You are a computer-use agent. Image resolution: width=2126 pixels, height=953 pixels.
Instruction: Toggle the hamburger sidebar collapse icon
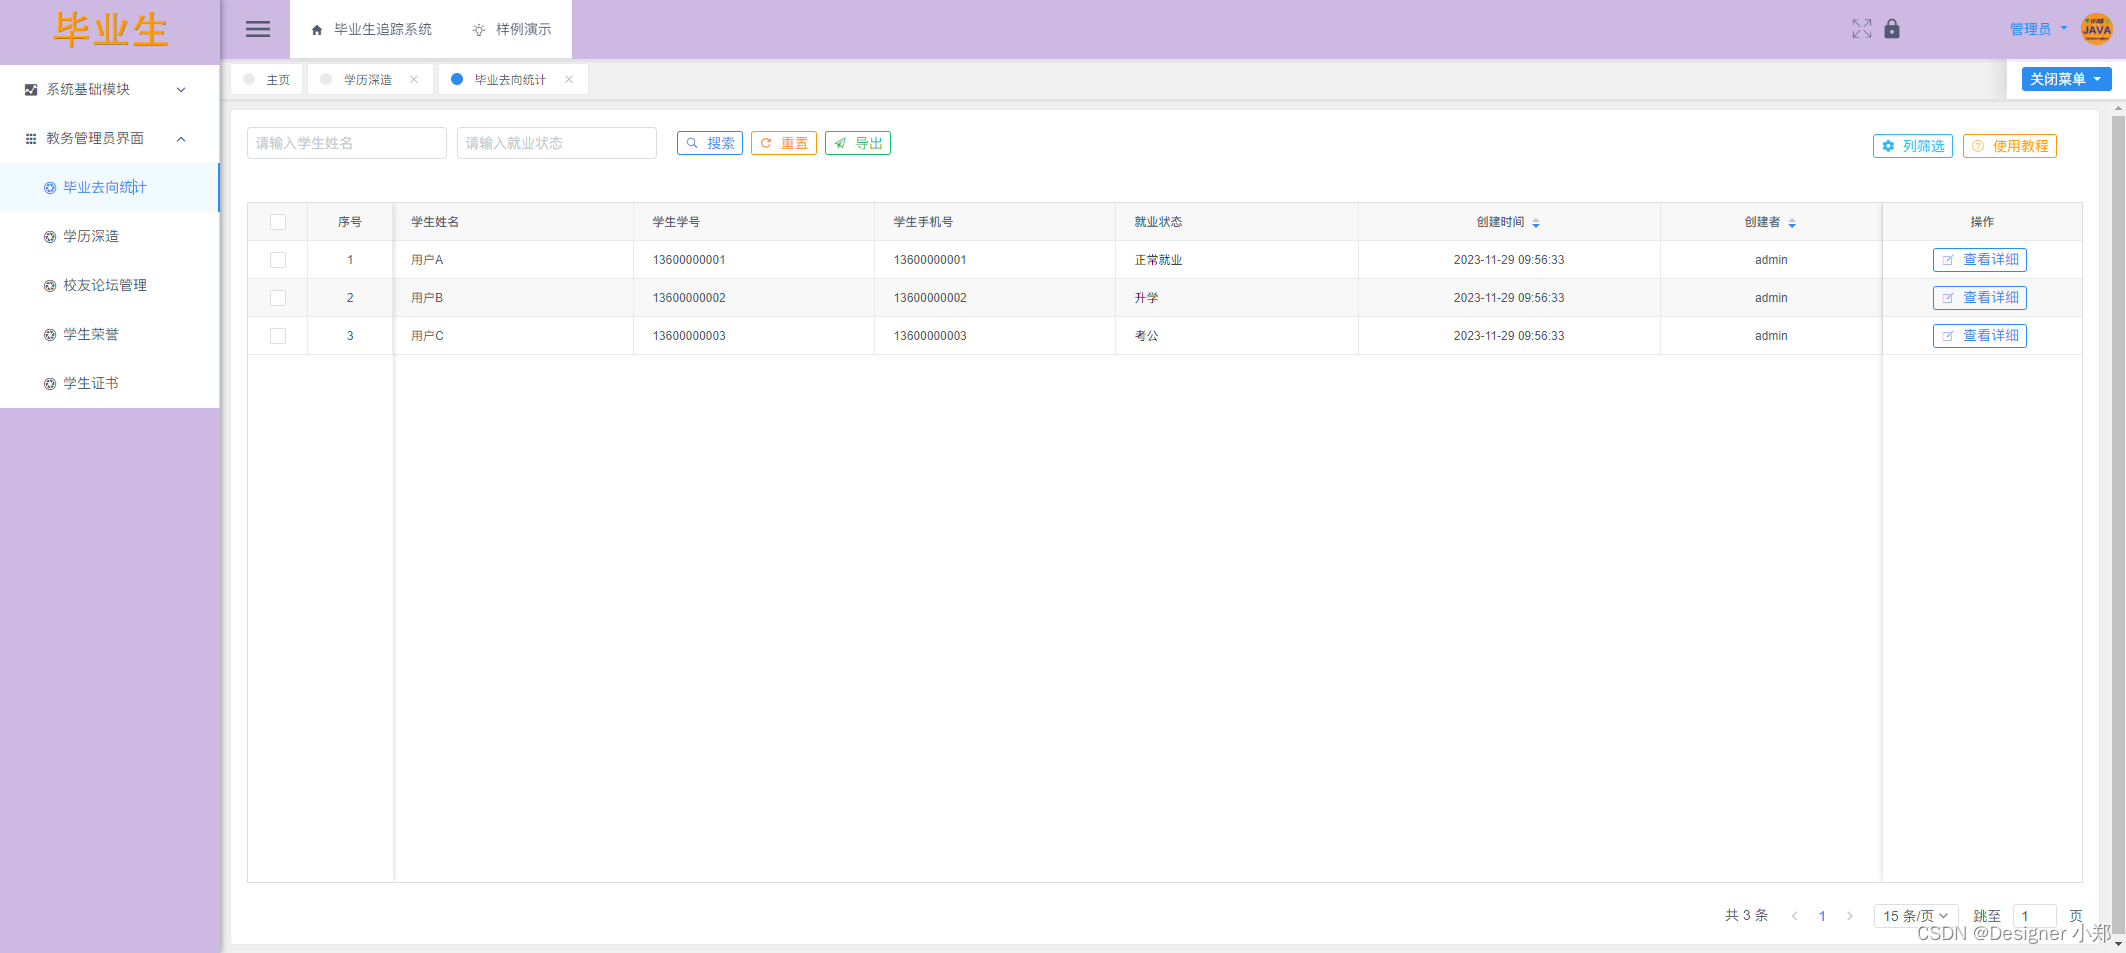pyautogui.click(x=258, y=29)
